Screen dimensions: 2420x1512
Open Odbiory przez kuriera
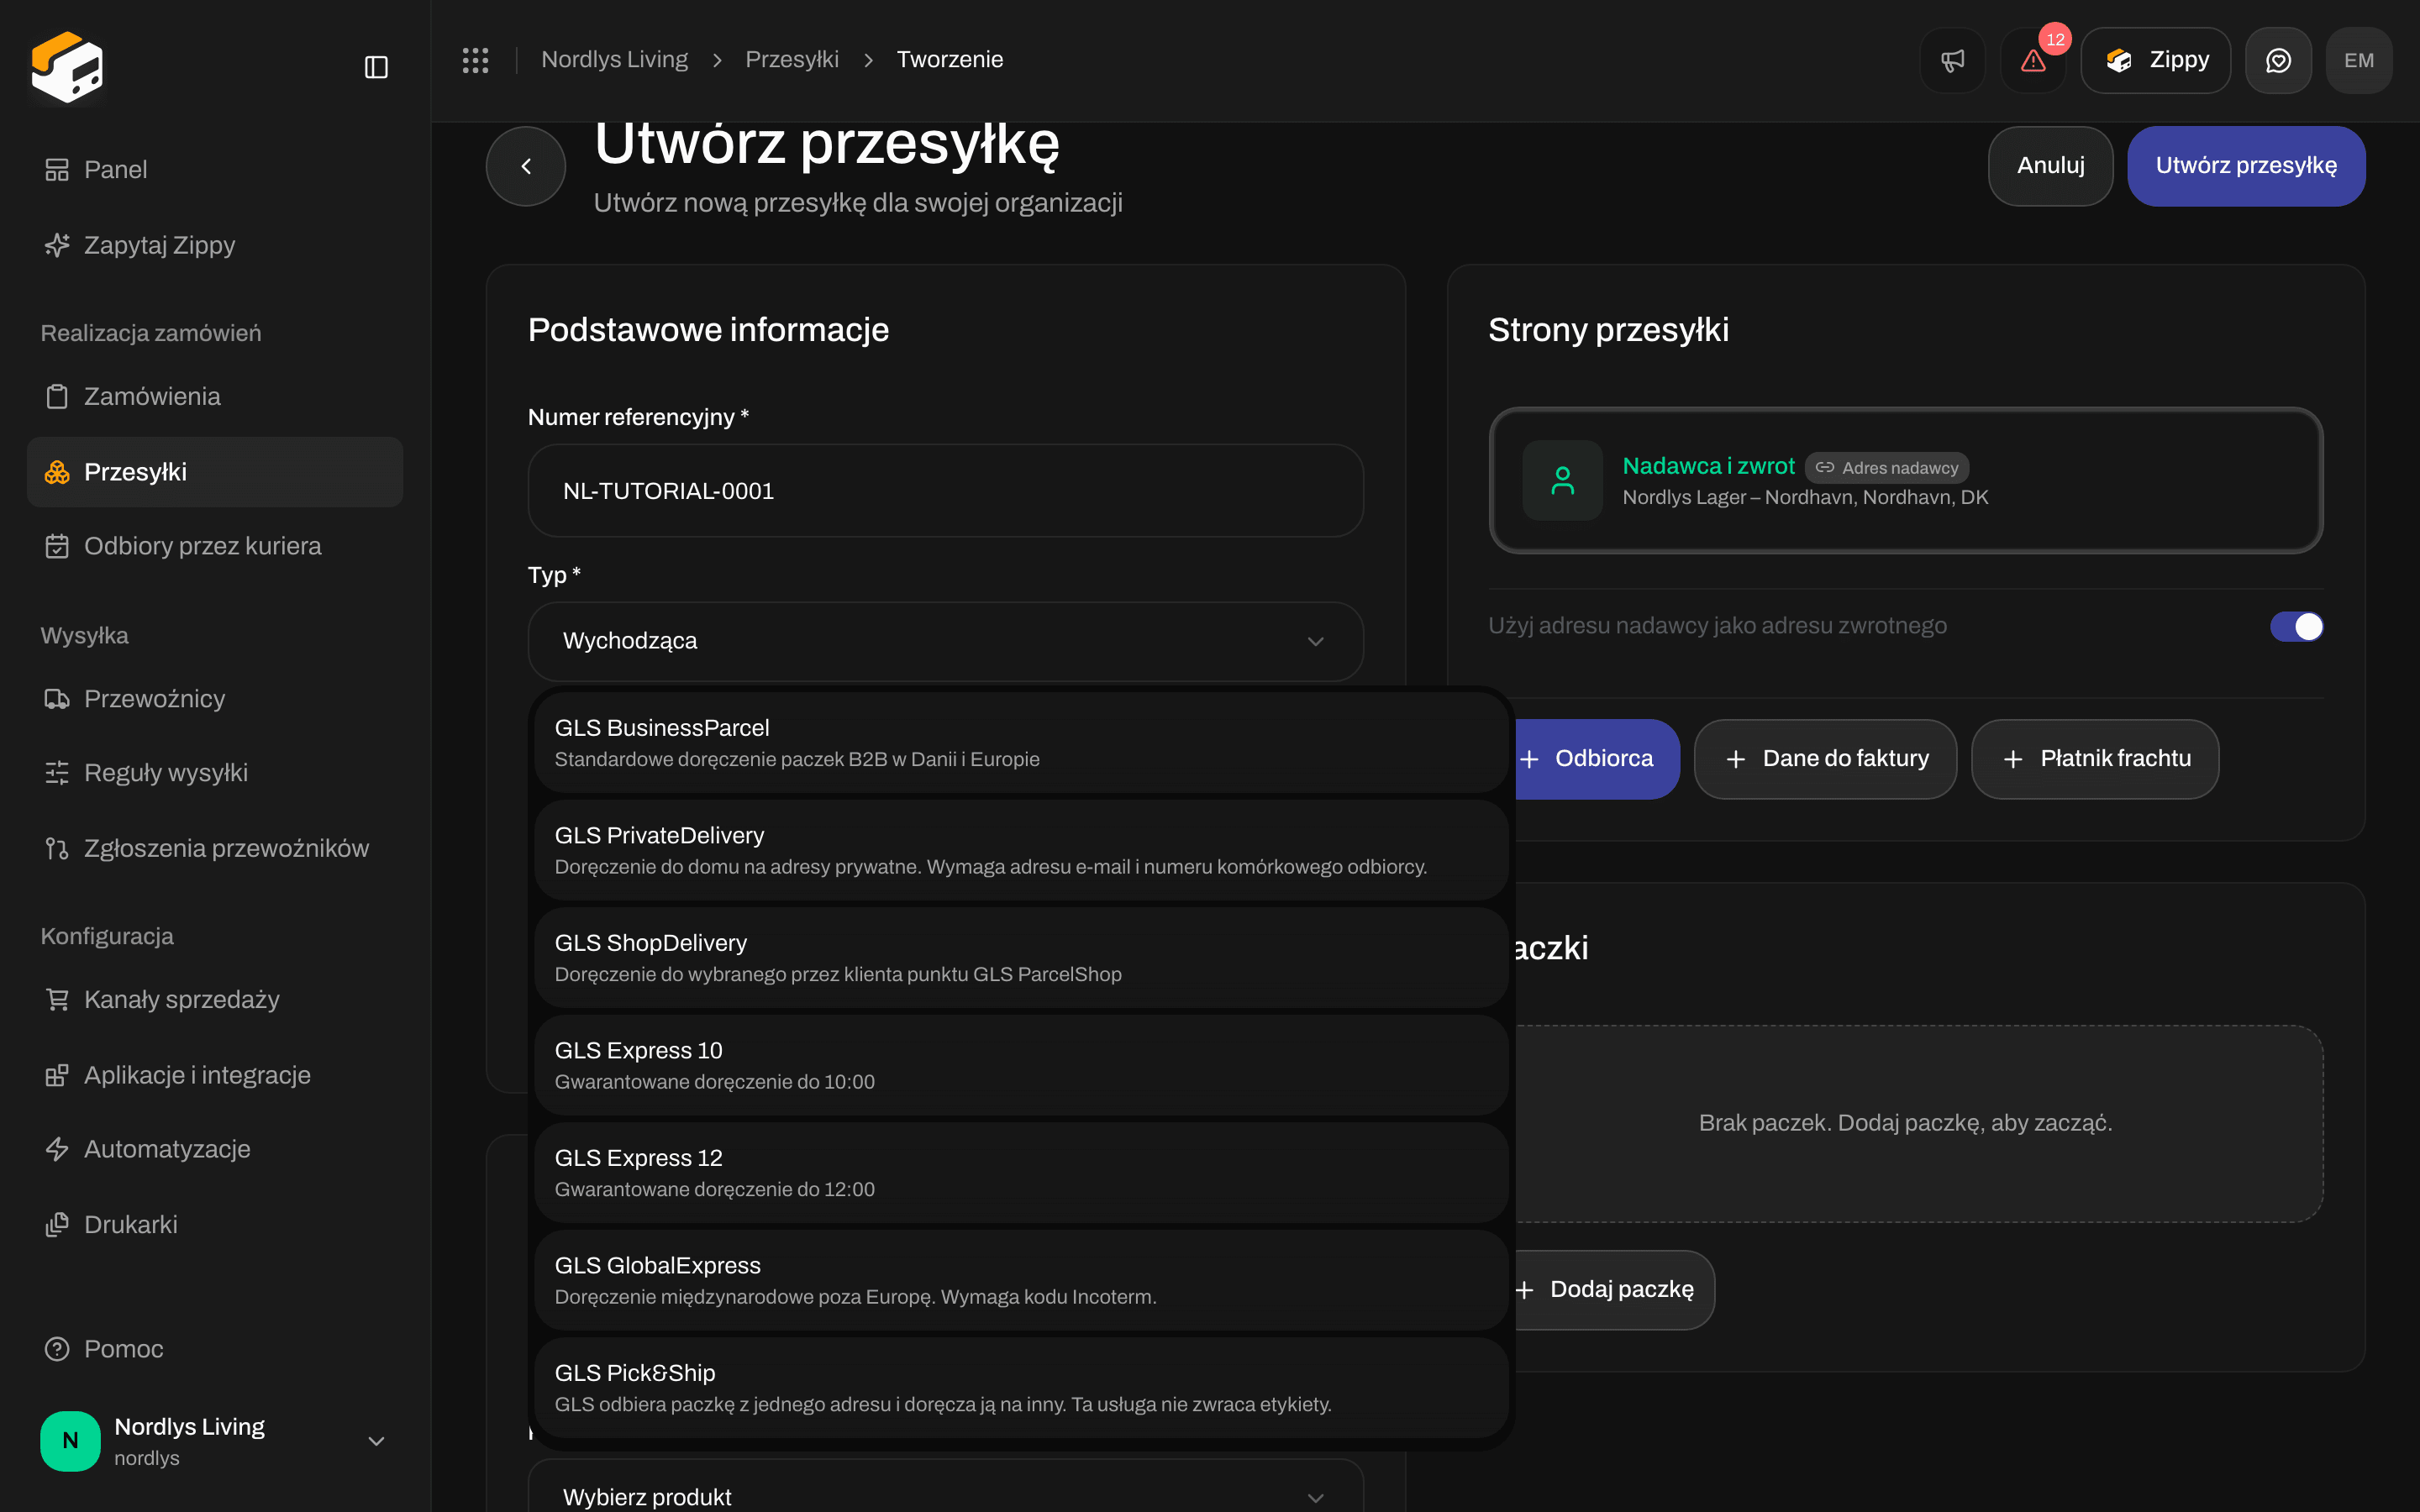point(215,546)
